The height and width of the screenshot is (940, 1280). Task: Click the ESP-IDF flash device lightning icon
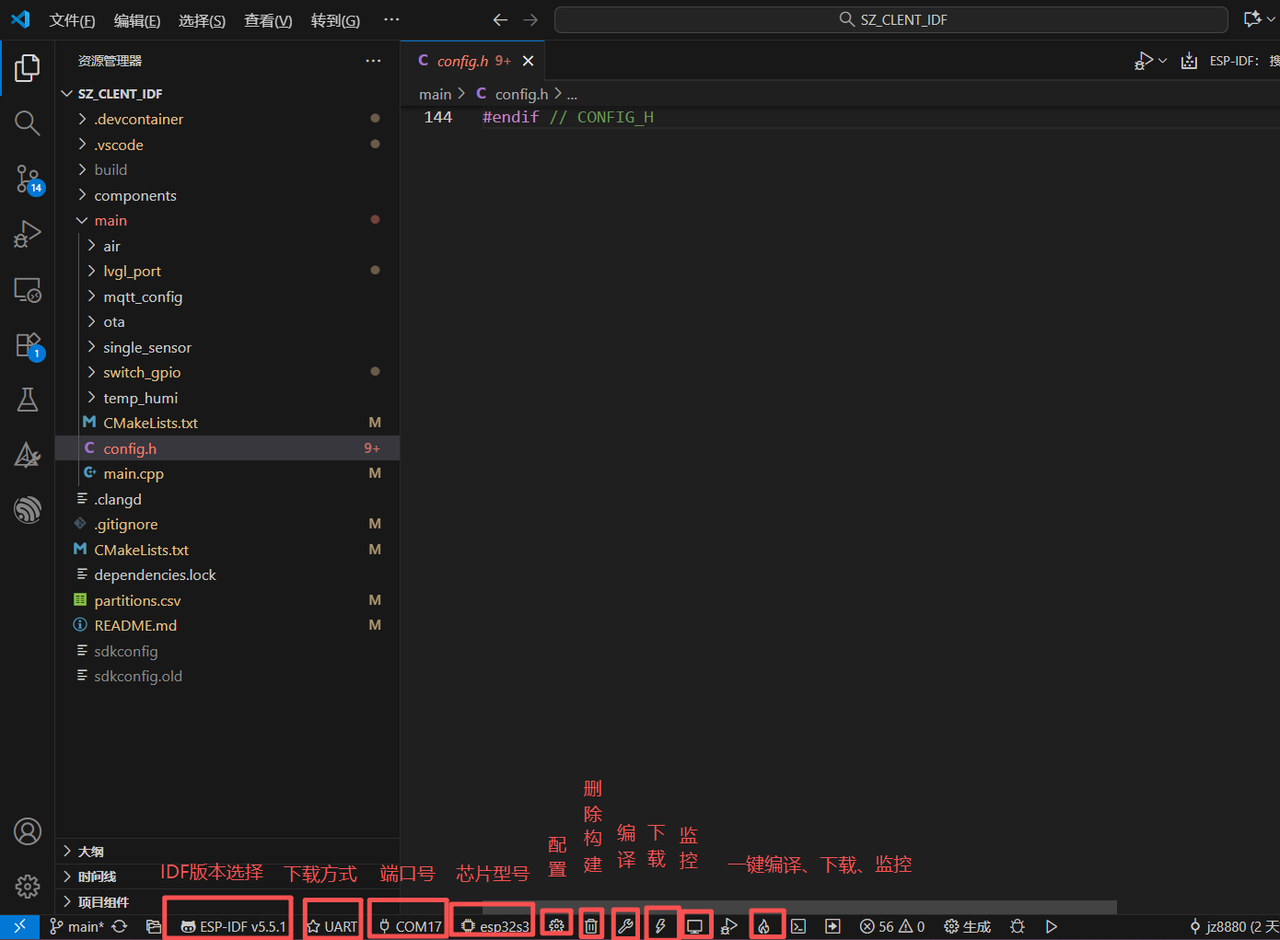click(x=660, y=926)
